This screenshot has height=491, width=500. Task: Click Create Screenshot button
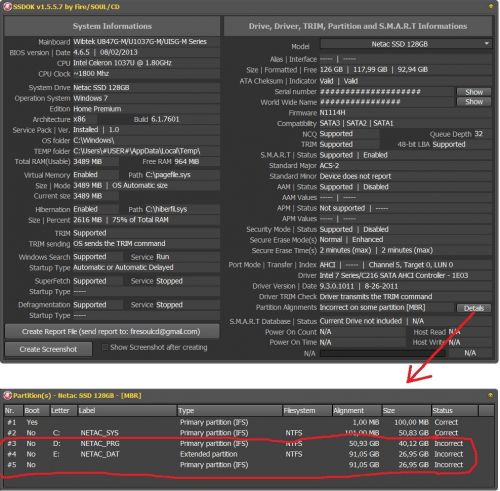(48, 349)
